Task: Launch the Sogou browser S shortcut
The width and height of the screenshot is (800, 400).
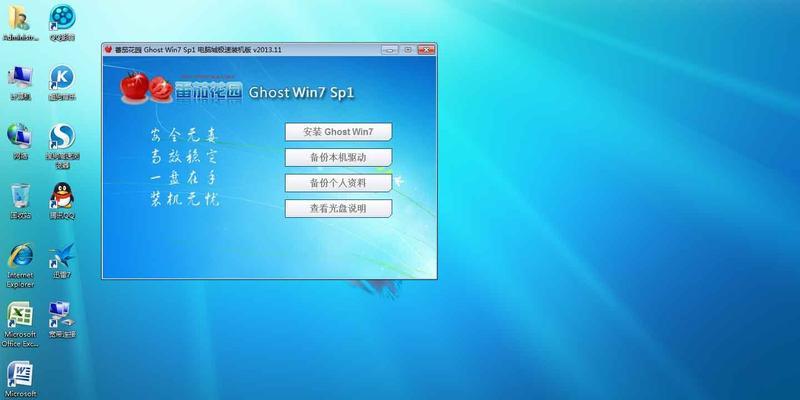Action: pos(62,137)
